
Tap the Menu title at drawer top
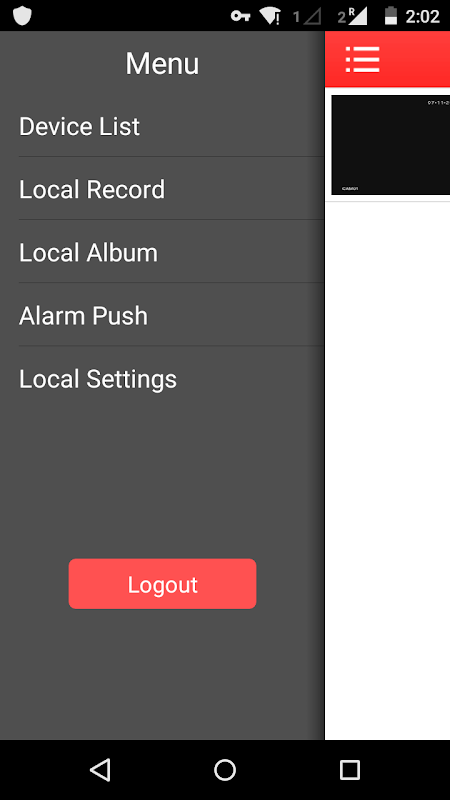coord(162,64)
